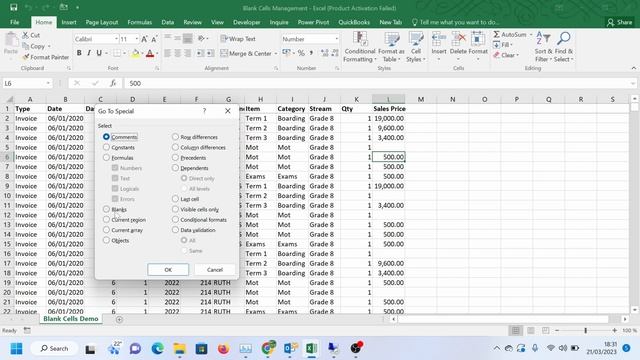Click the Format Painter brush

(26, 57)
